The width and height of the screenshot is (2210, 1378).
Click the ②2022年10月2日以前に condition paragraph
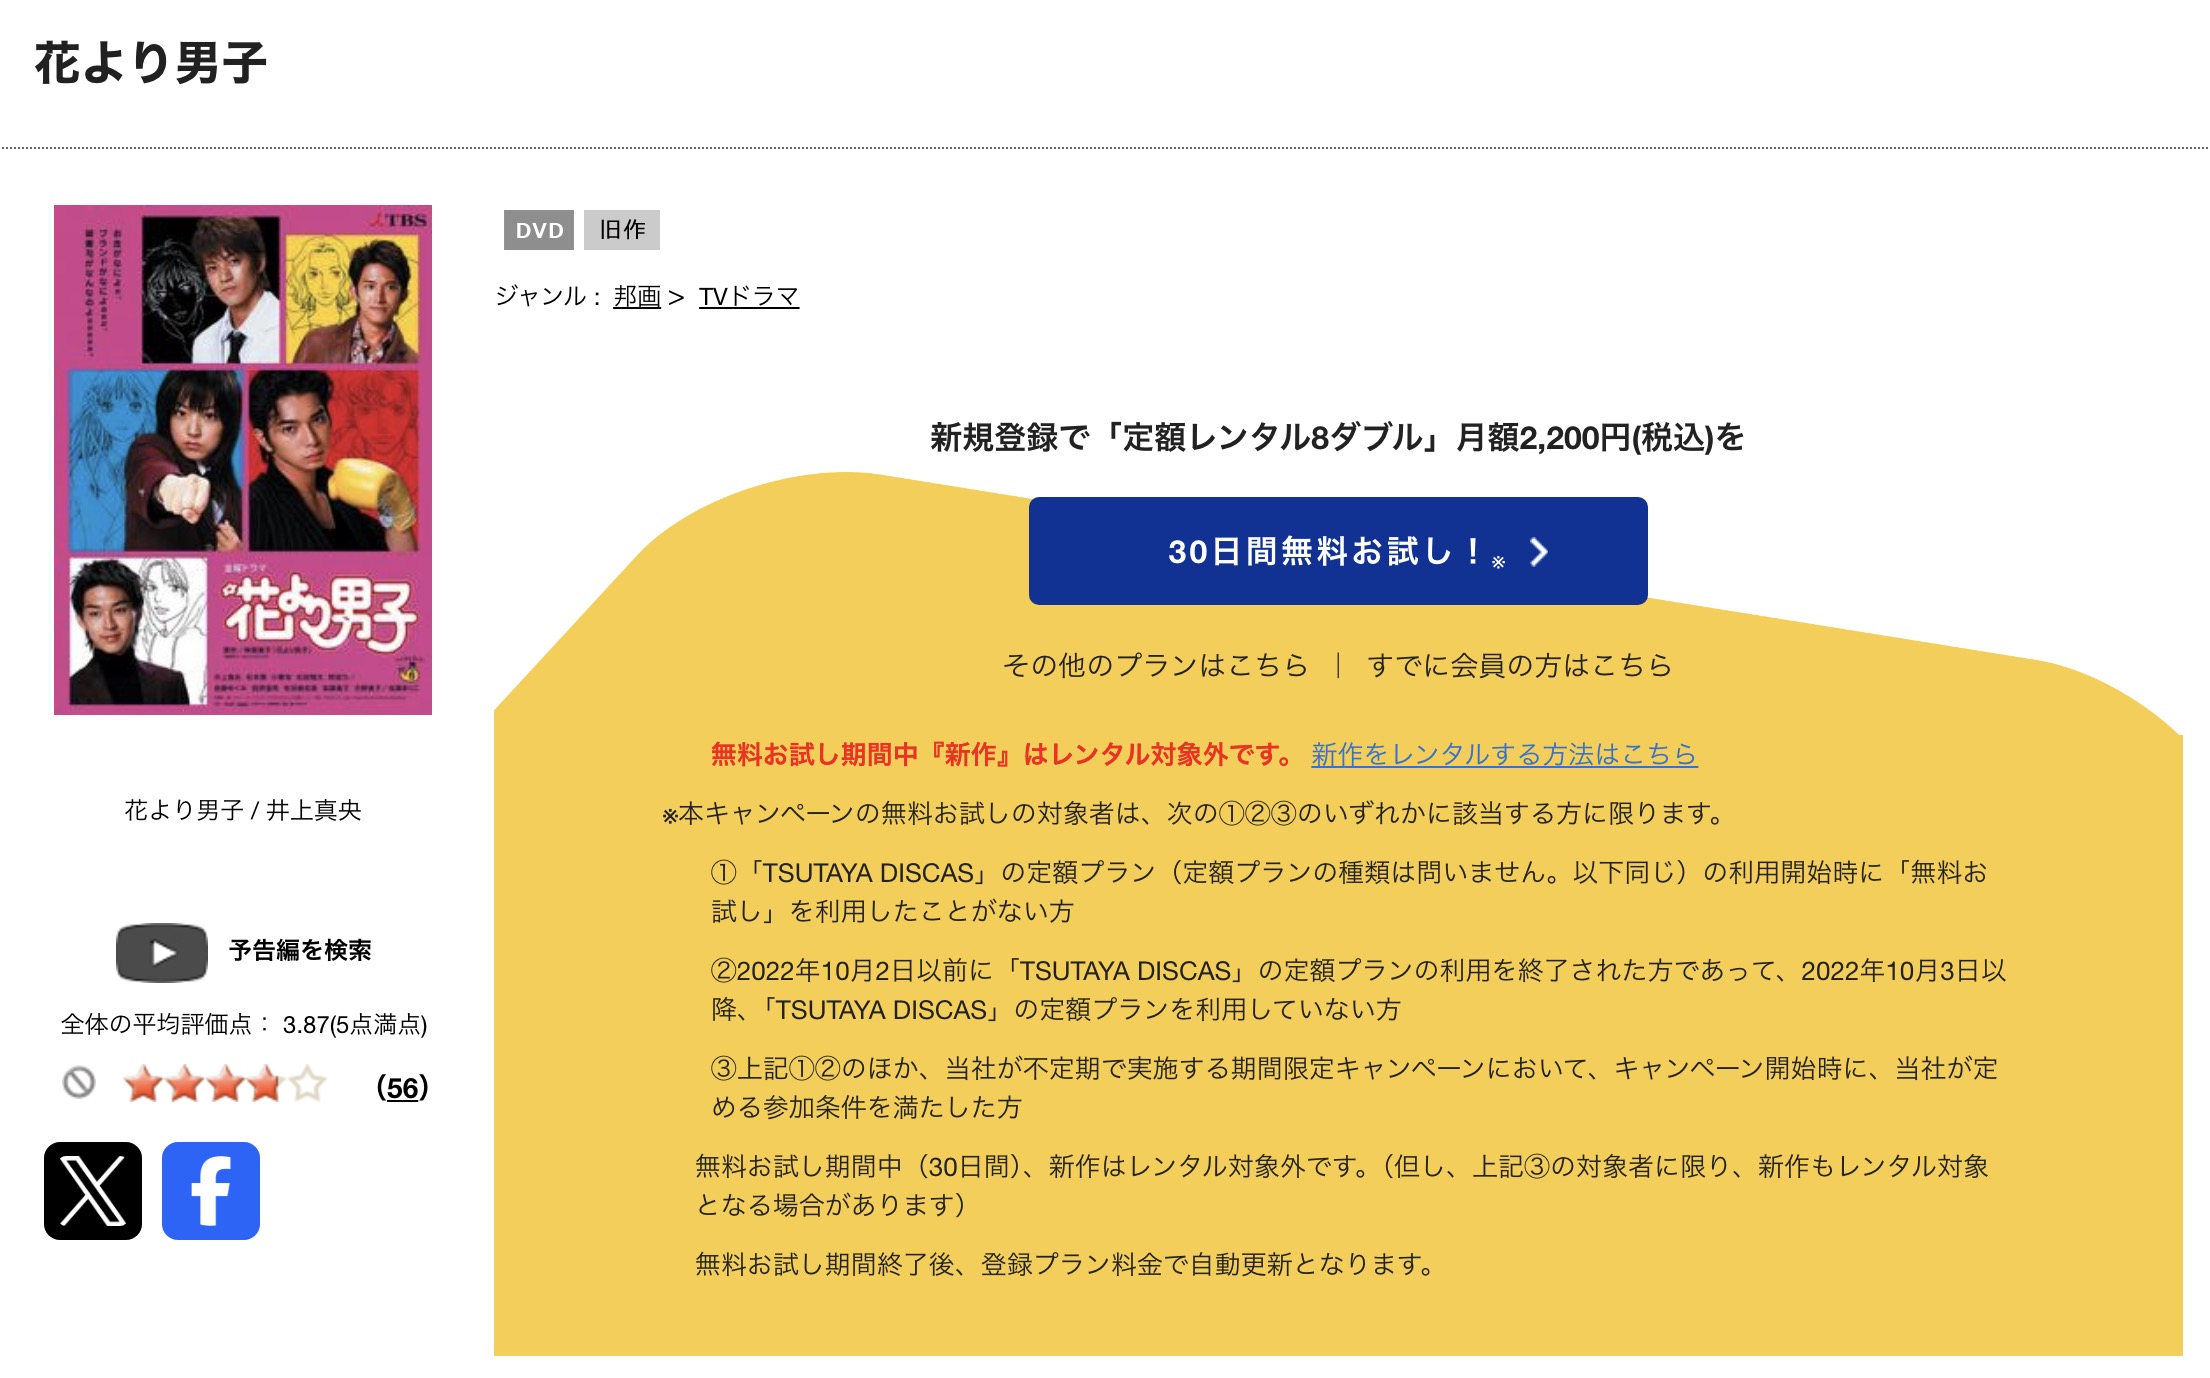[x=1359, y=990]
